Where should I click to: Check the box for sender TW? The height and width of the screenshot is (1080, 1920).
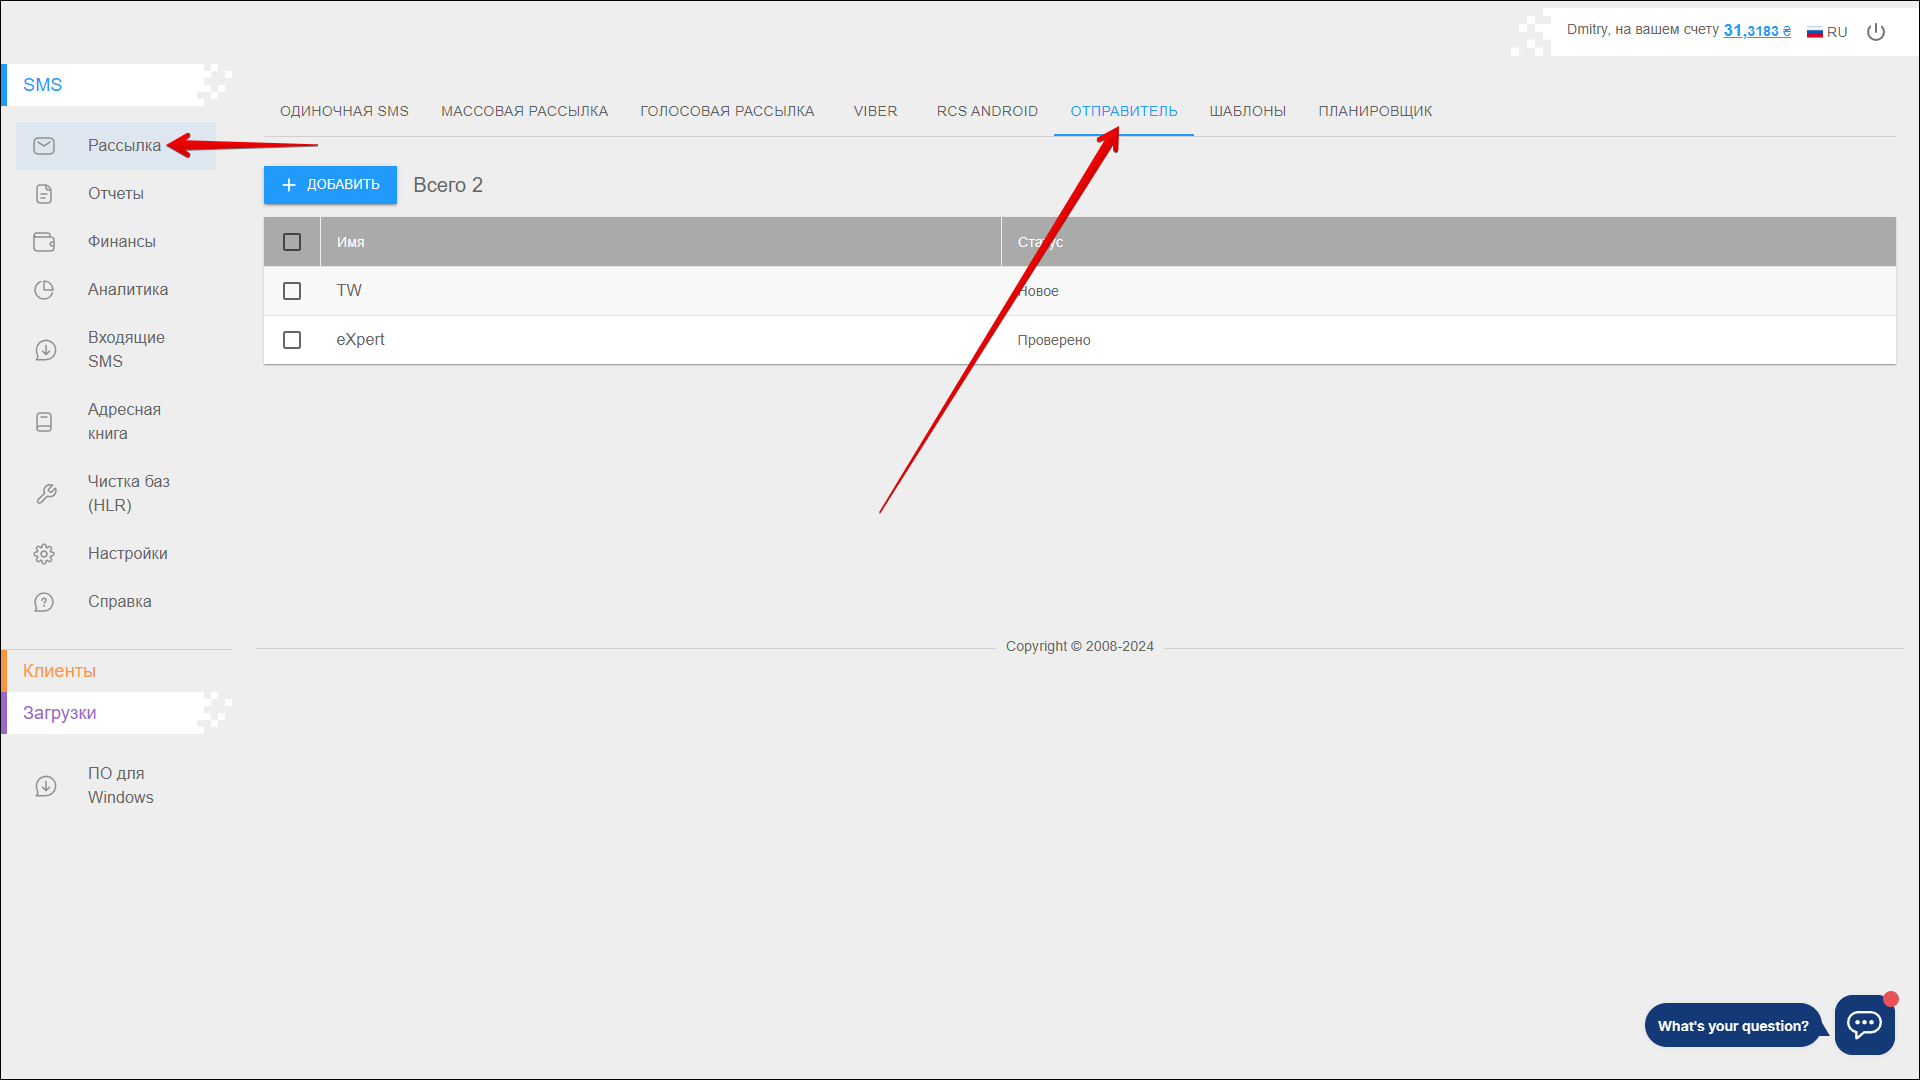(x=292, y=291)
